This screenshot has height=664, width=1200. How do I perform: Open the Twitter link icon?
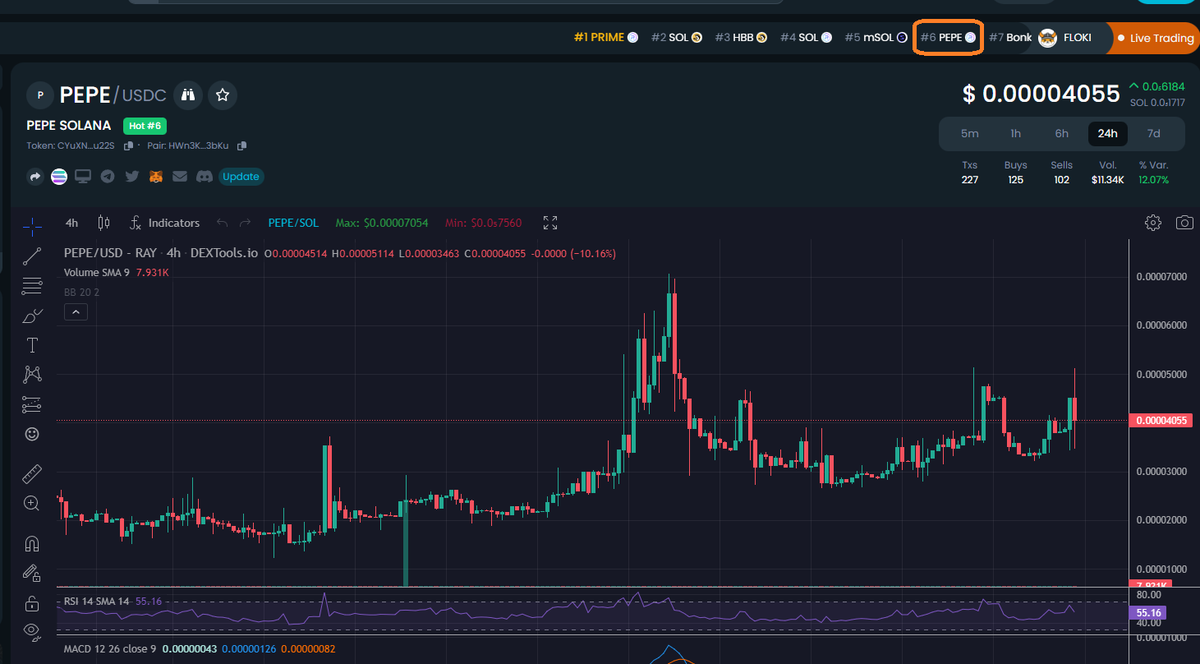pyautogui.click(x=131, y=177)
